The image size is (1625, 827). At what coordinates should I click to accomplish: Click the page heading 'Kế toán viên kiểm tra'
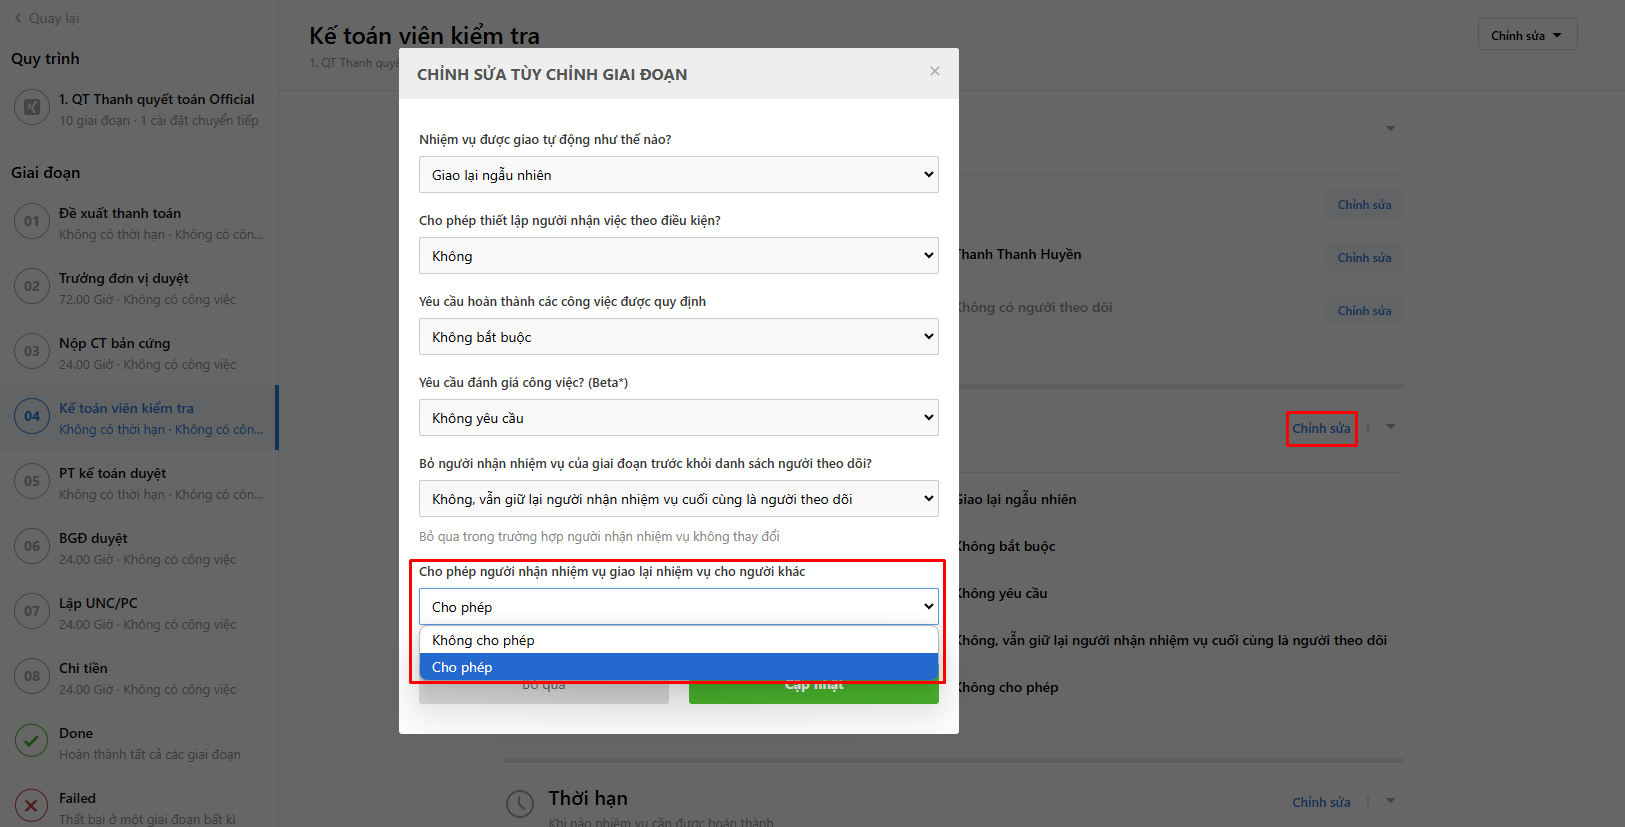tap(424, 36)
